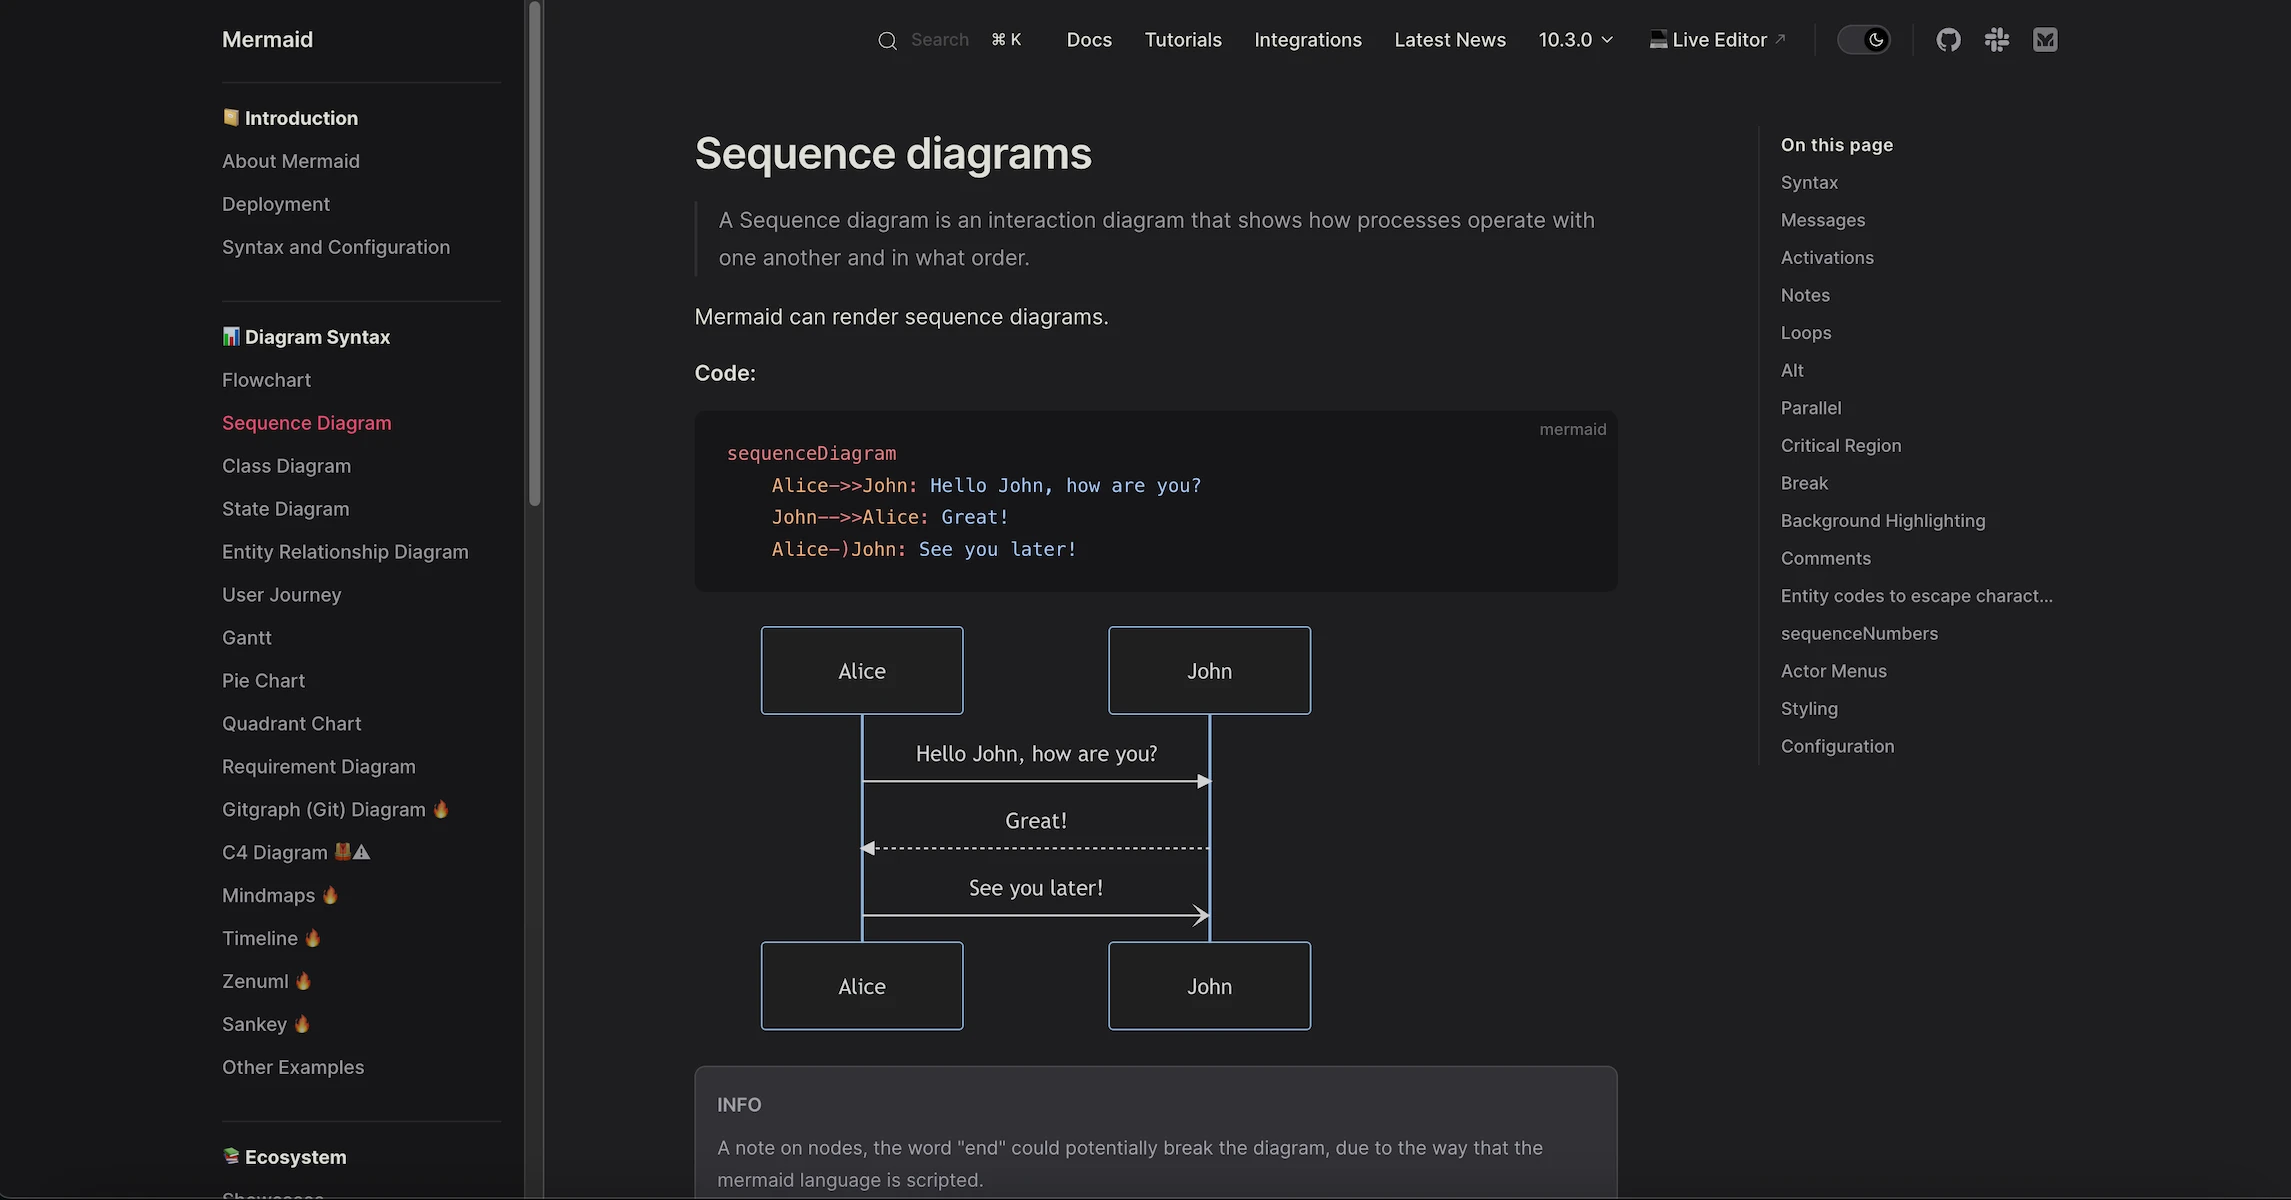The height and width of the screenshot is (1200, 2291).
Task: Open Pie Chart sidebar link
Action: pyautogui.click(x=263, y=681)
